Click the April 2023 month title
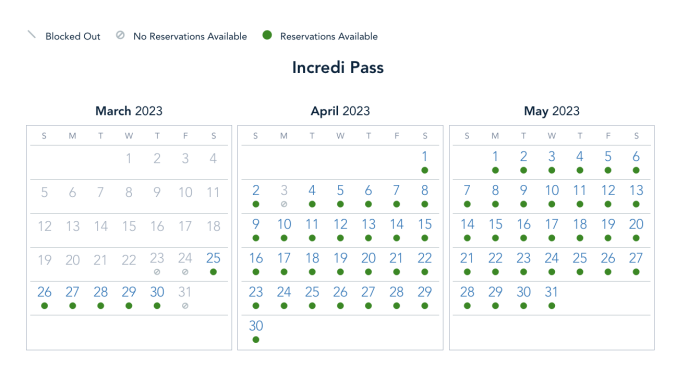The image size is (700, 368). point(340,111)
